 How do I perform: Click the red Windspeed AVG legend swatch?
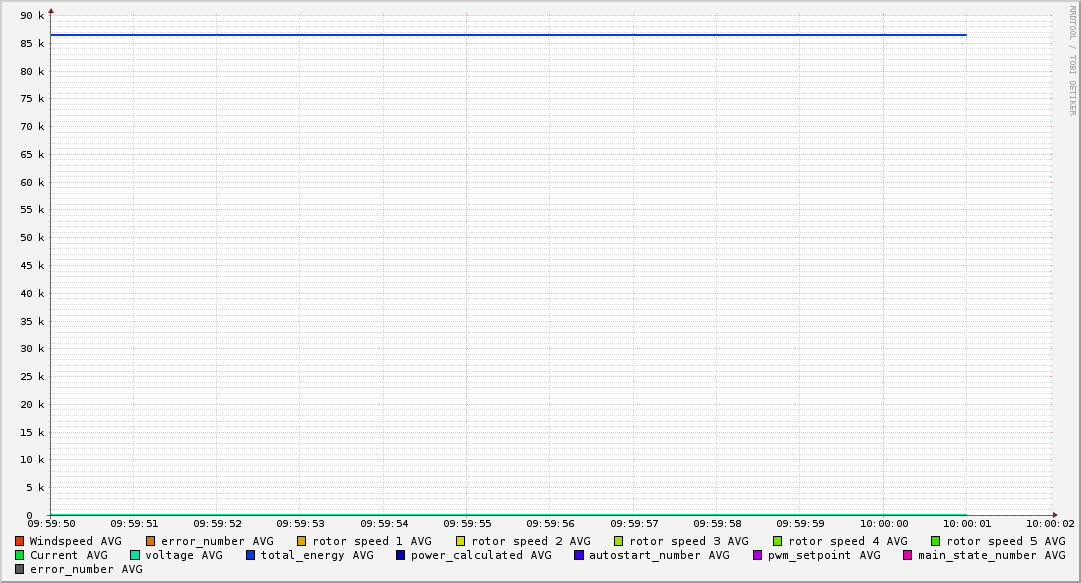pos(20,541)
